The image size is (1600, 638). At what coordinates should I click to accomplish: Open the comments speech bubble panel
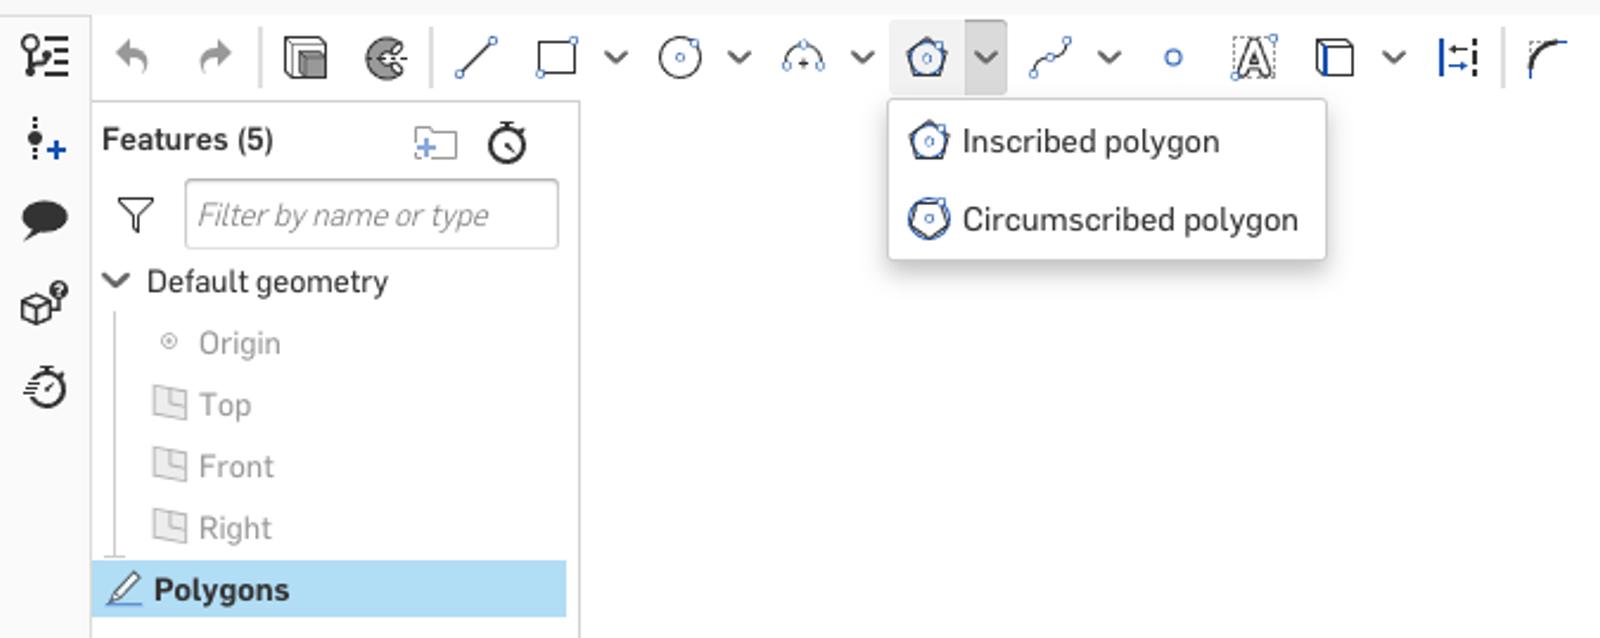coord(45,219)
